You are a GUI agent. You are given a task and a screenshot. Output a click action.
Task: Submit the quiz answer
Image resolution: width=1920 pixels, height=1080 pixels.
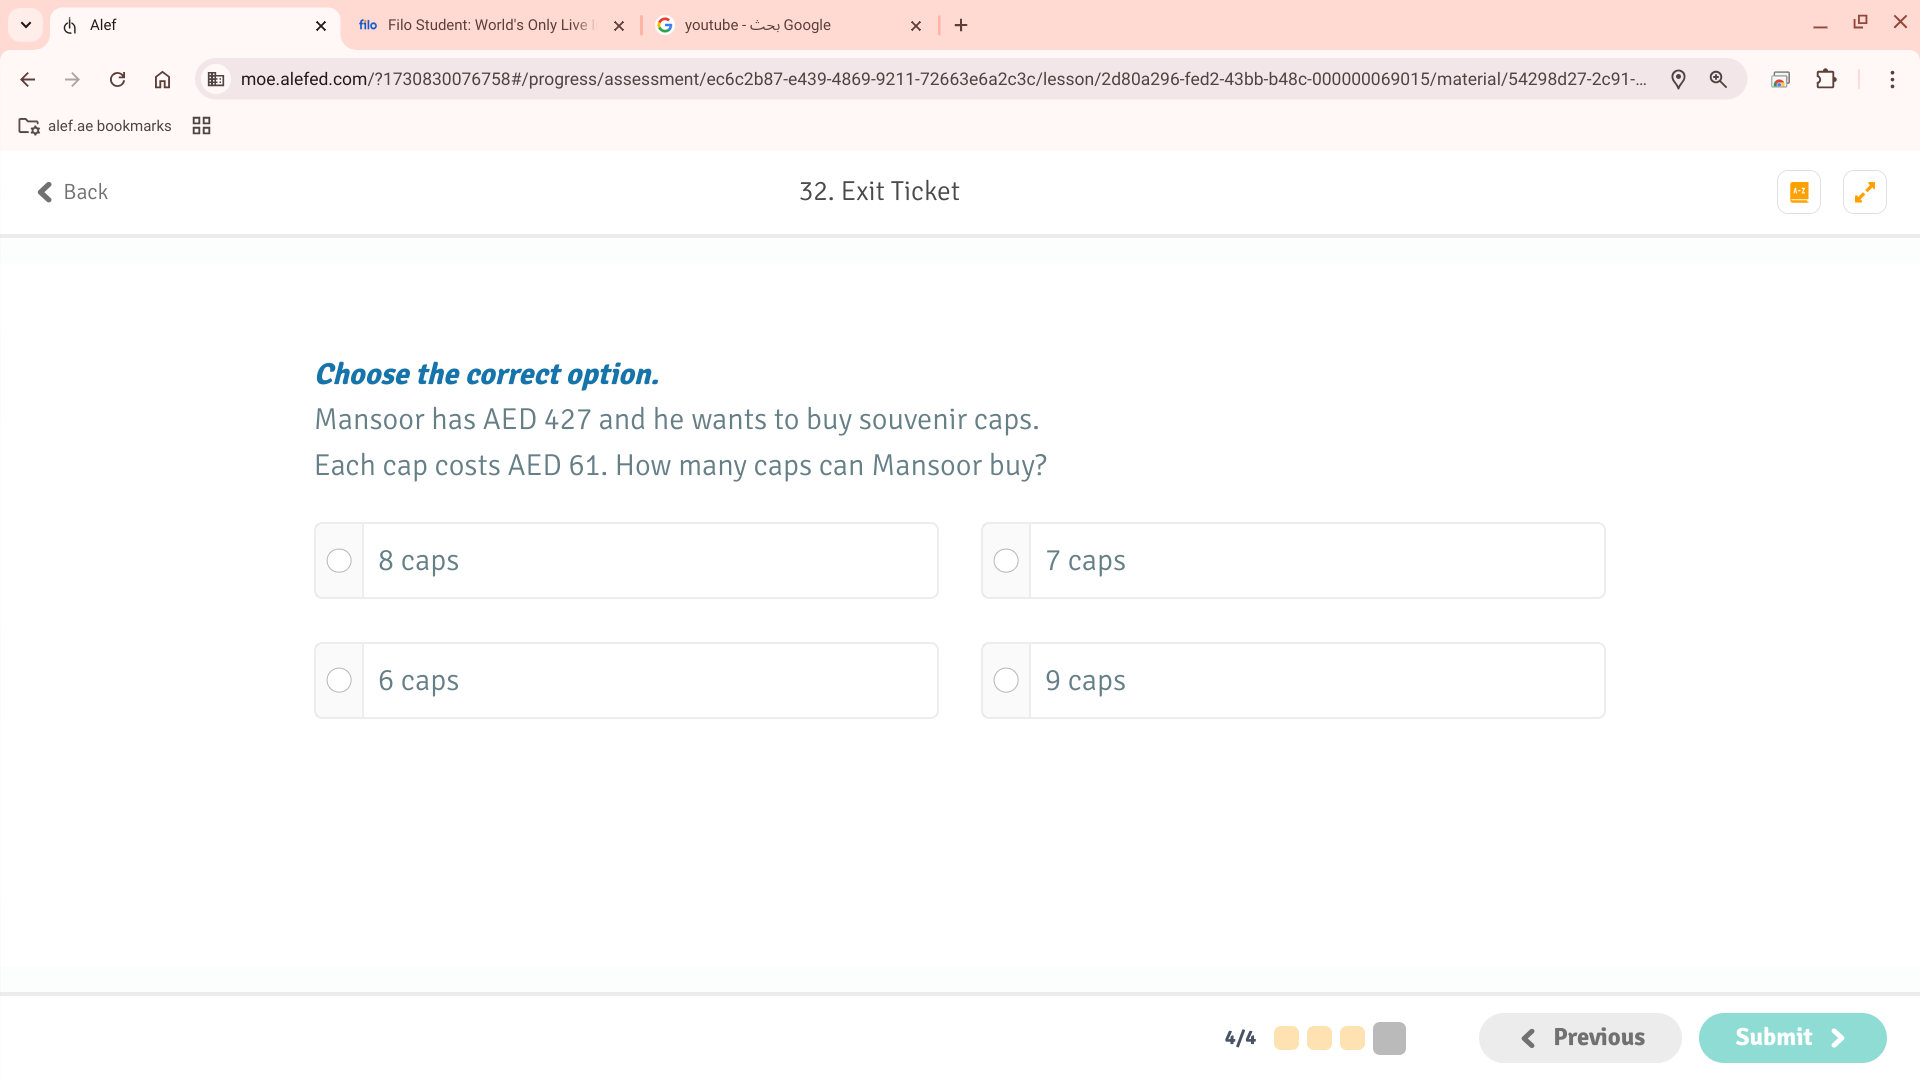[1791, 1037]
